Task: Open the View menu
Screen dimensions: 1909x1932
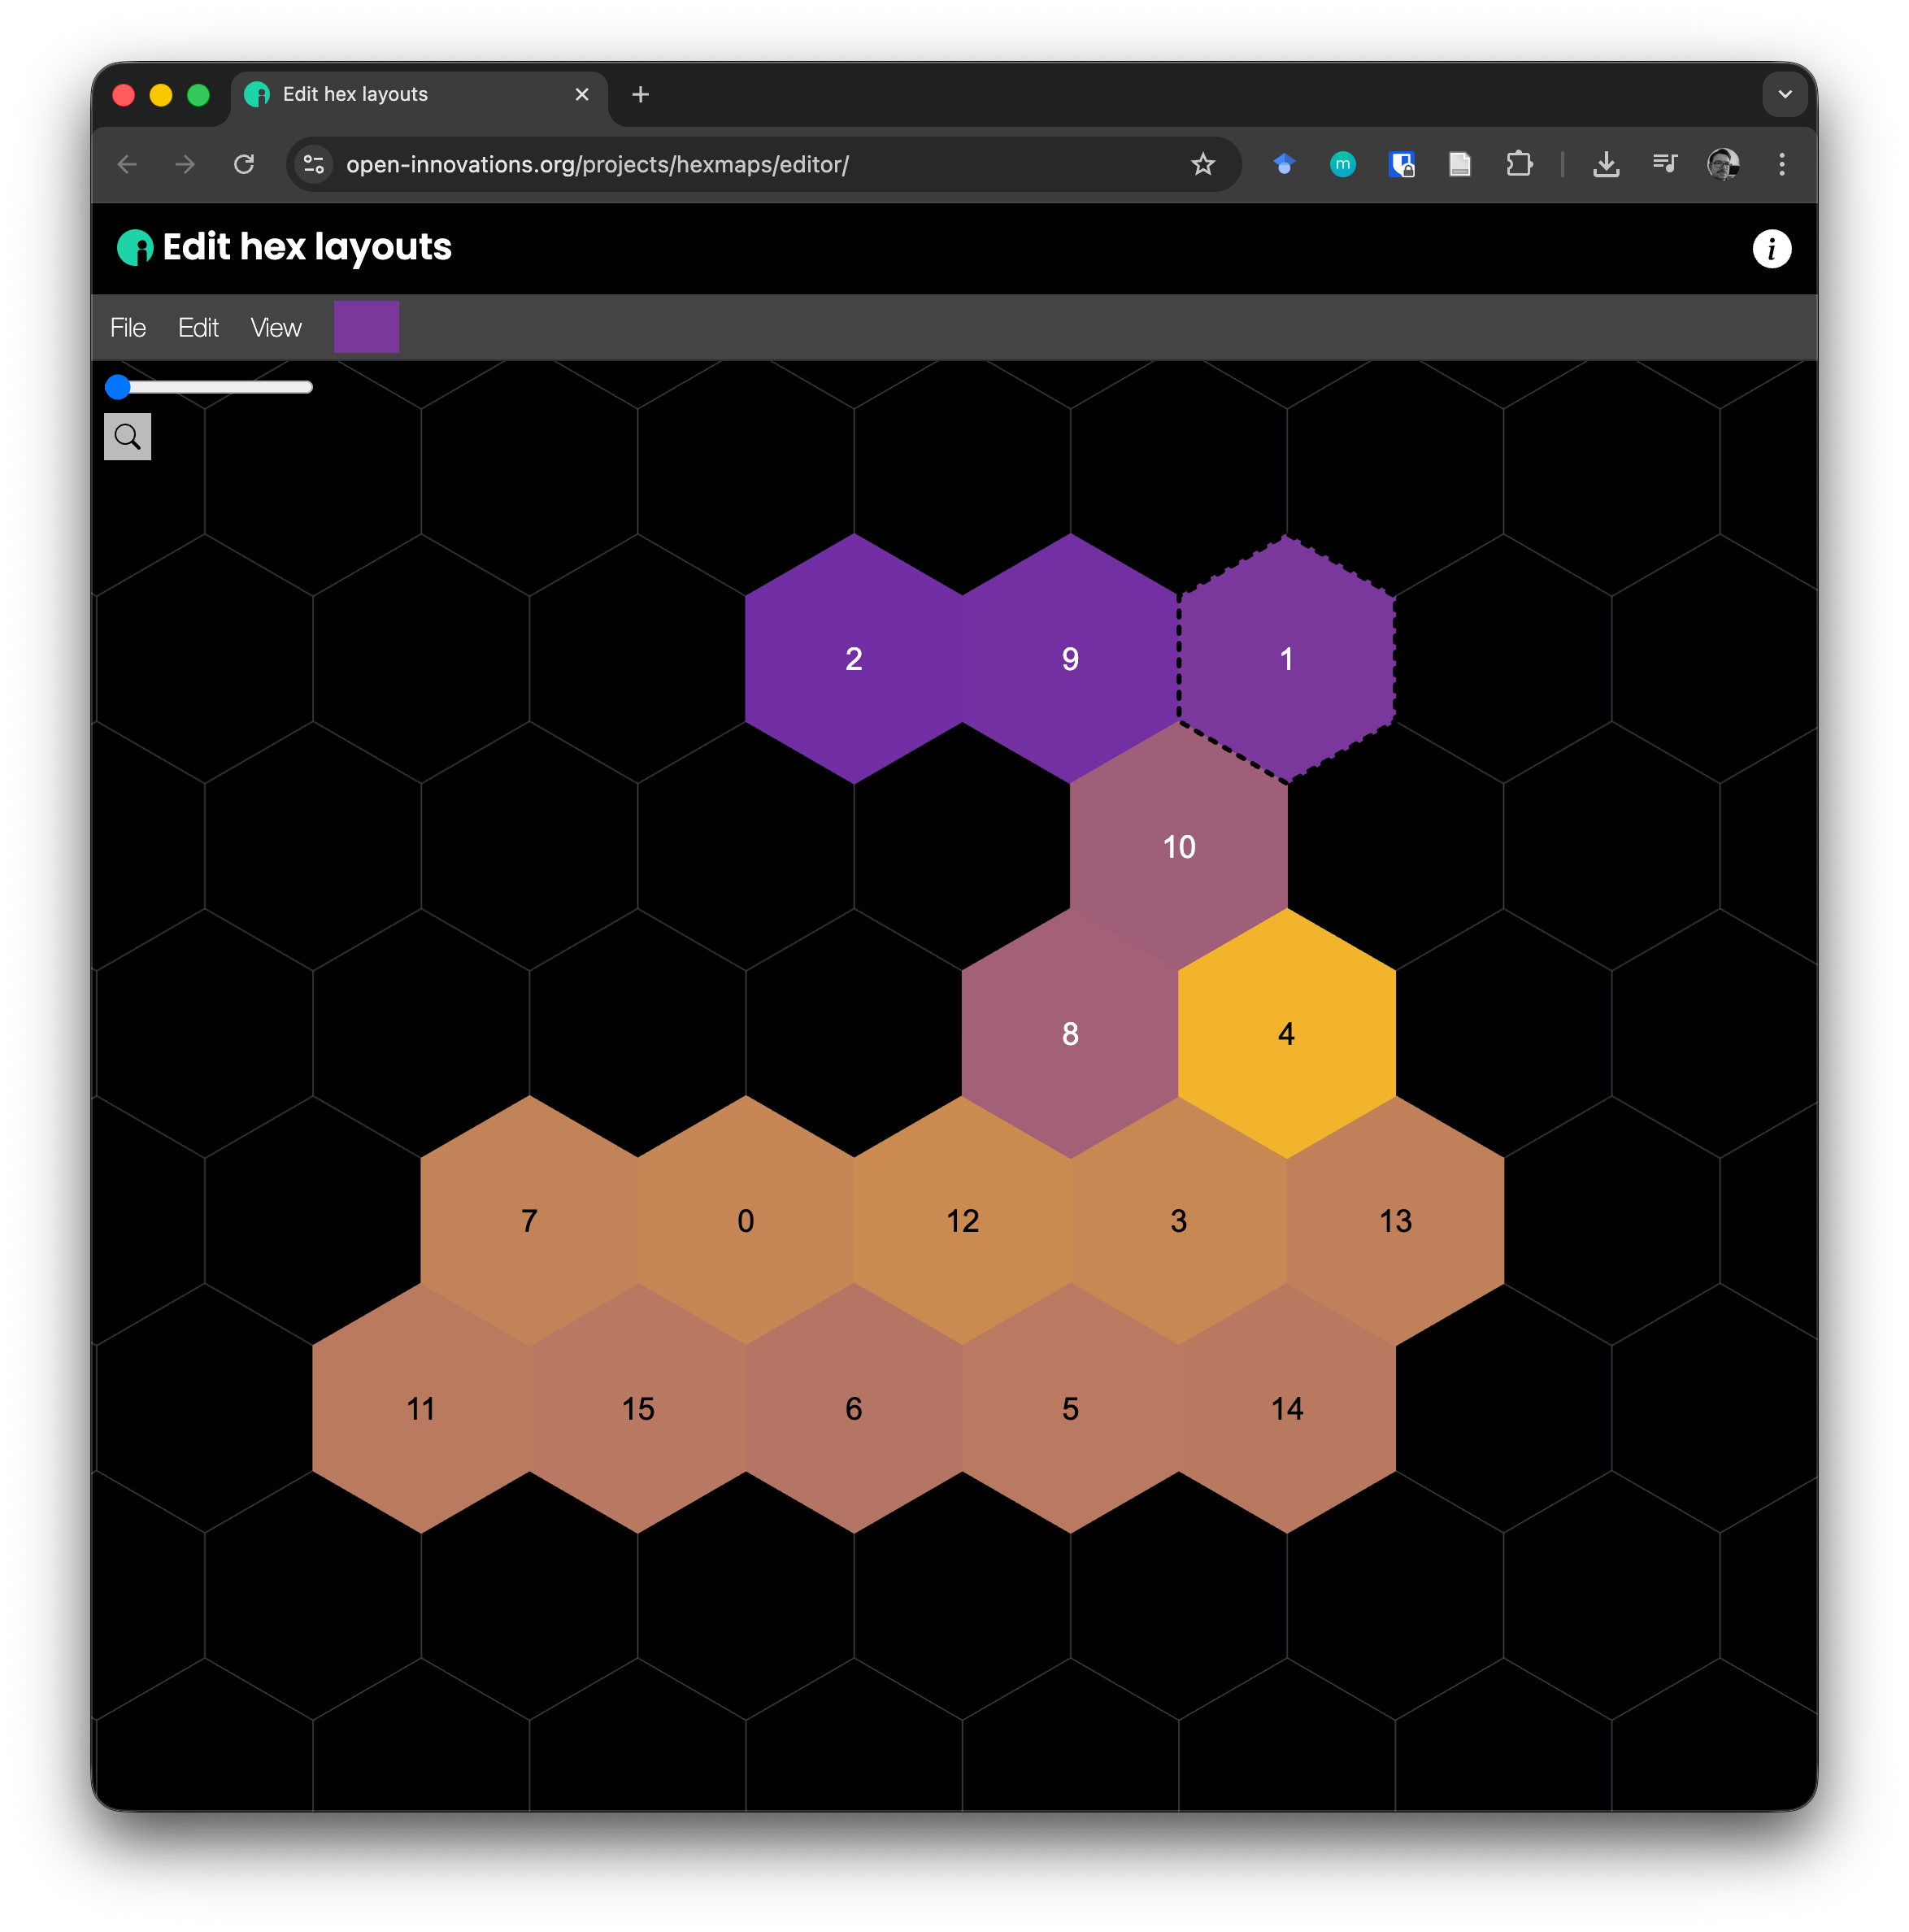Action: (x=276, y=328)
